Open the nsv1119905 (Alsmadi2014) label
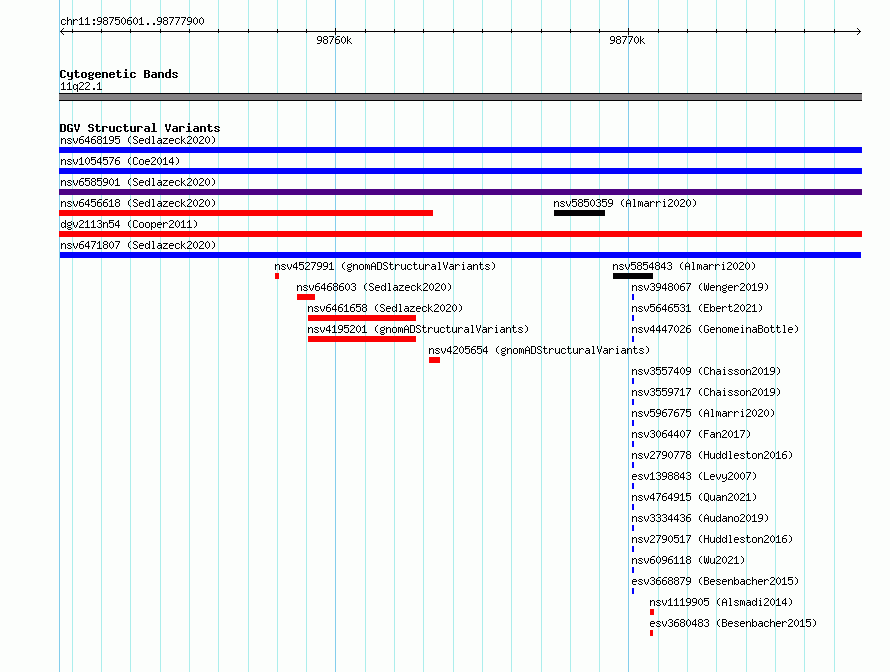Screen dimensions: 890x672 (721, 602)
